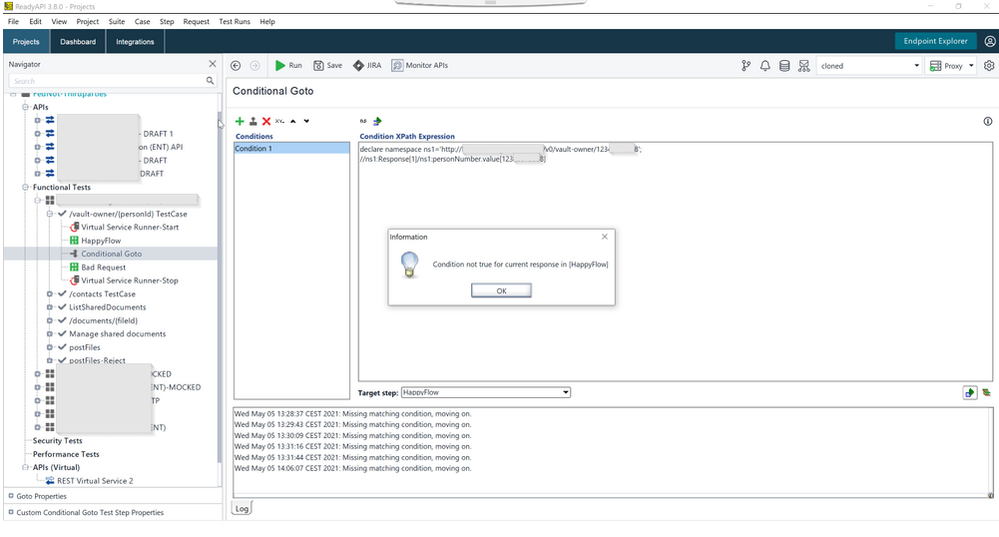Click OK in the Information dialog
The height and width of the screenshot is (537, 999).
click(501, 290)
